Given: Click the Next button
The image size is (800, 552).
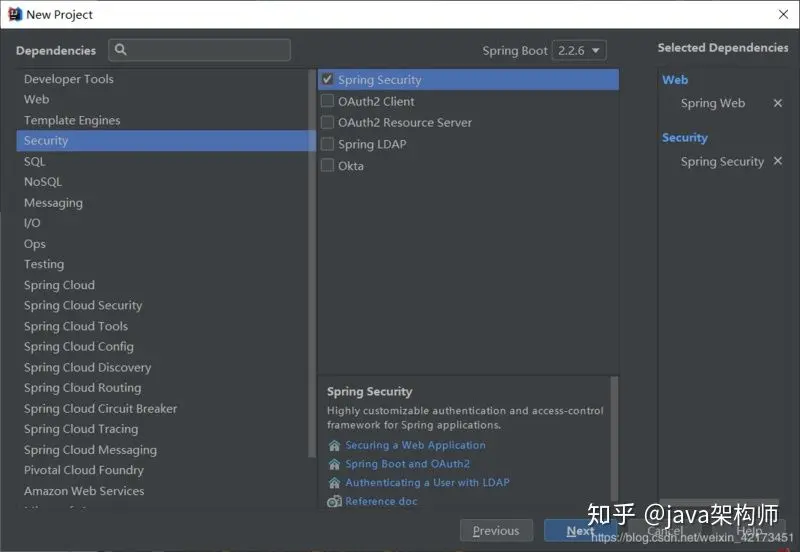Looking at the screenshot, I should point(580,531).
